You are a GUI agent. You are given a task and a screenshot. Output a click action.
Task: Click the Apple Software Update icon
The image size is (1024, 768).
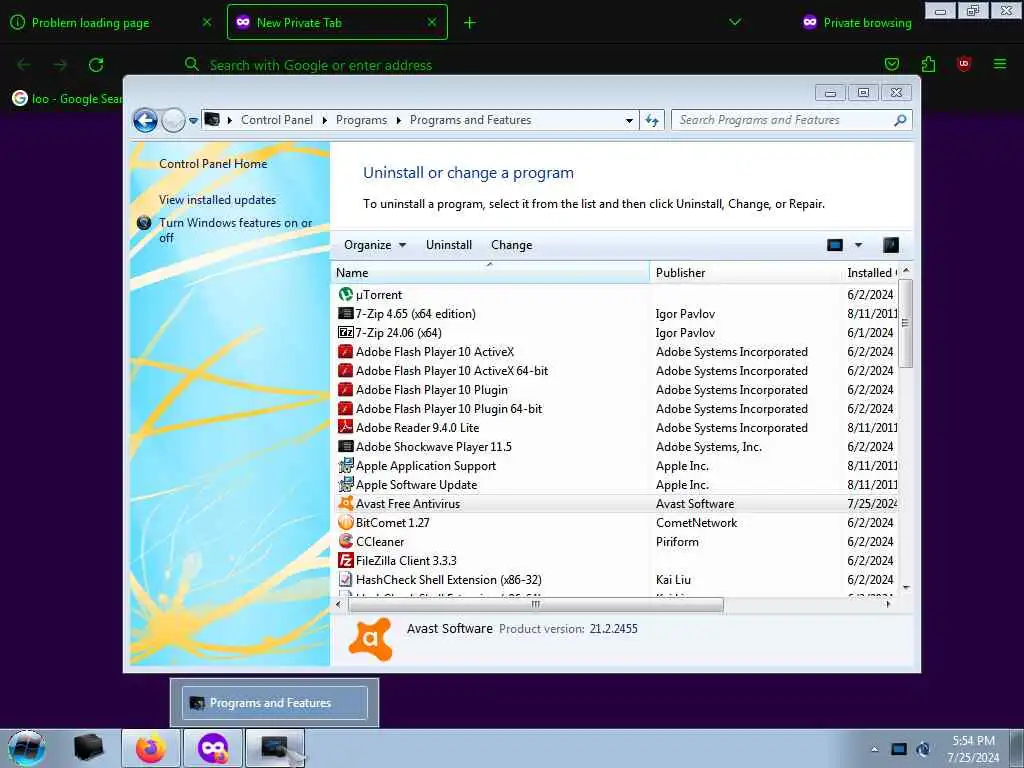click(345, 485)
